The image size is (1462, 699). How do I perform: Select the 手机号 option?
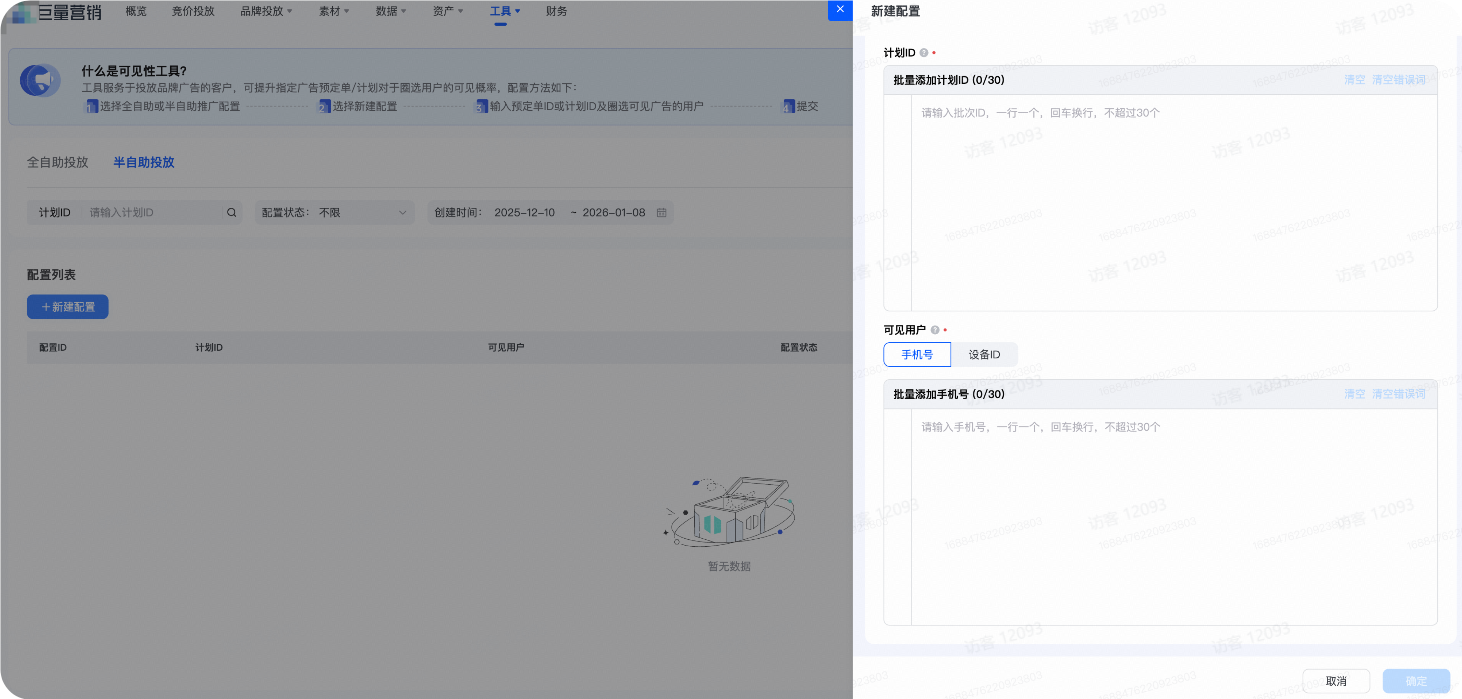(x=917, y=354)
